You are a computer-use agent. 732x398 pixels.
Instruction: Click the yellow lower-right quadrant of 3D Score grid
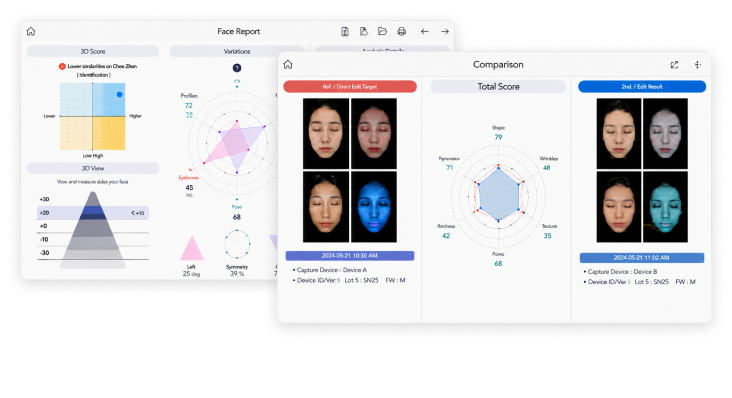tap(109, 133)
